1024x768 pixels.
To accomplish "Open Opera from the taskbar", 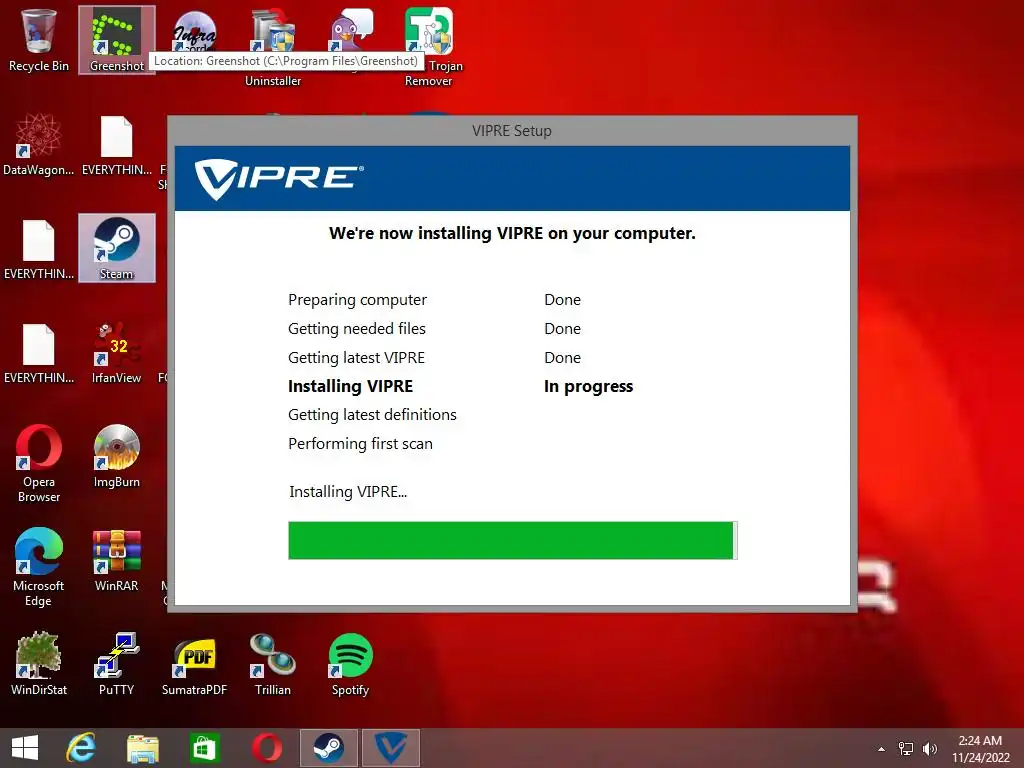I will point(266,748).
